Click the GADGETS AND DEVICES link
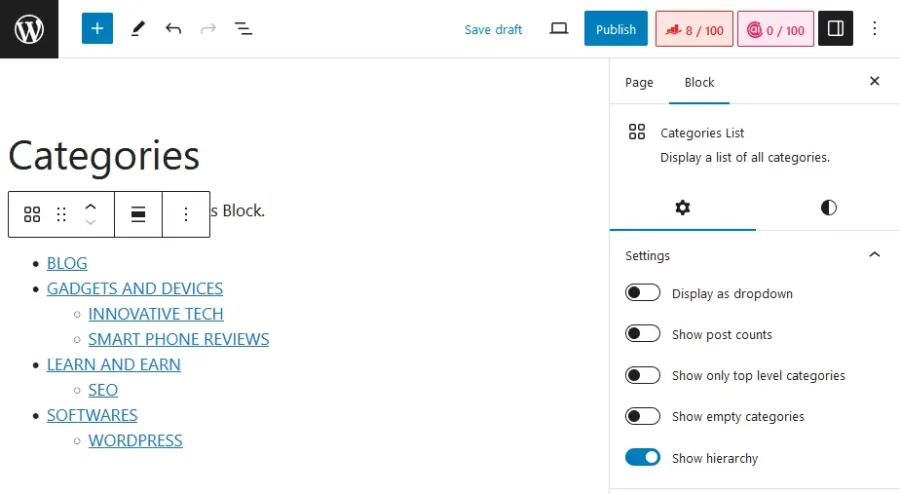 click(135, 289)
